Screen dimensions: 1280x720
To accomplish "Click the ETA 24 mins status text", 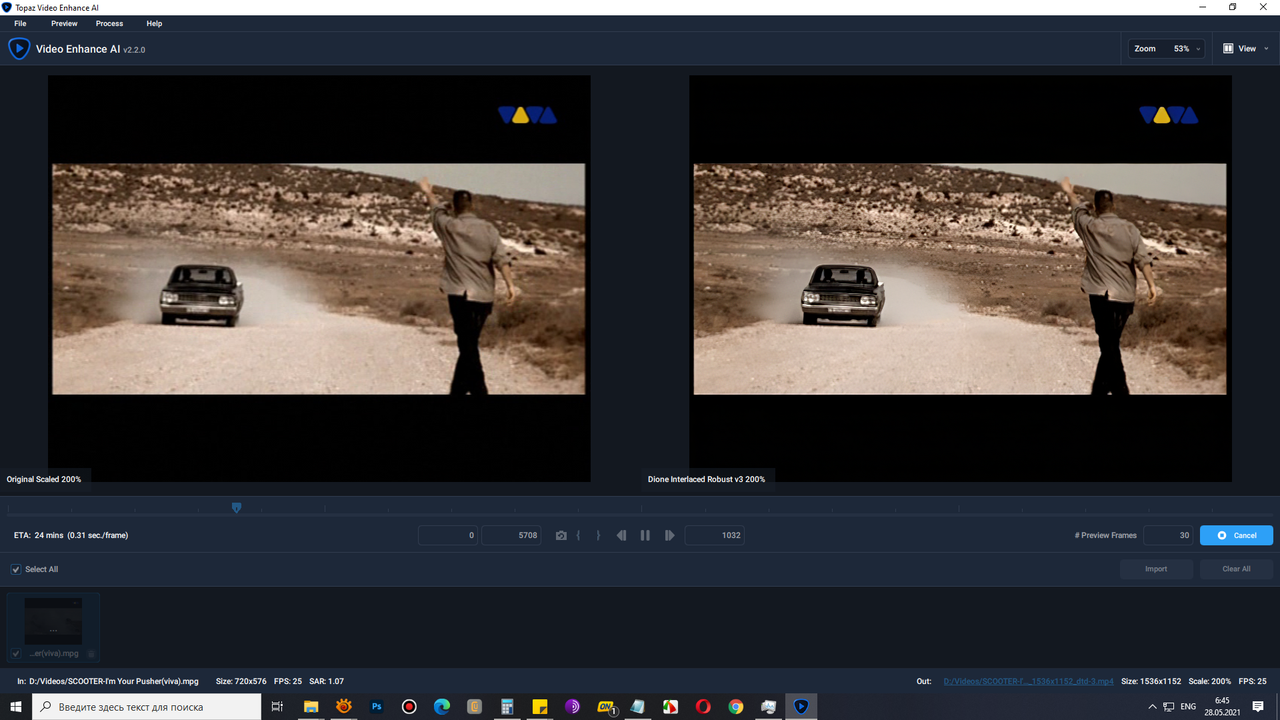I will pos(71,535).
